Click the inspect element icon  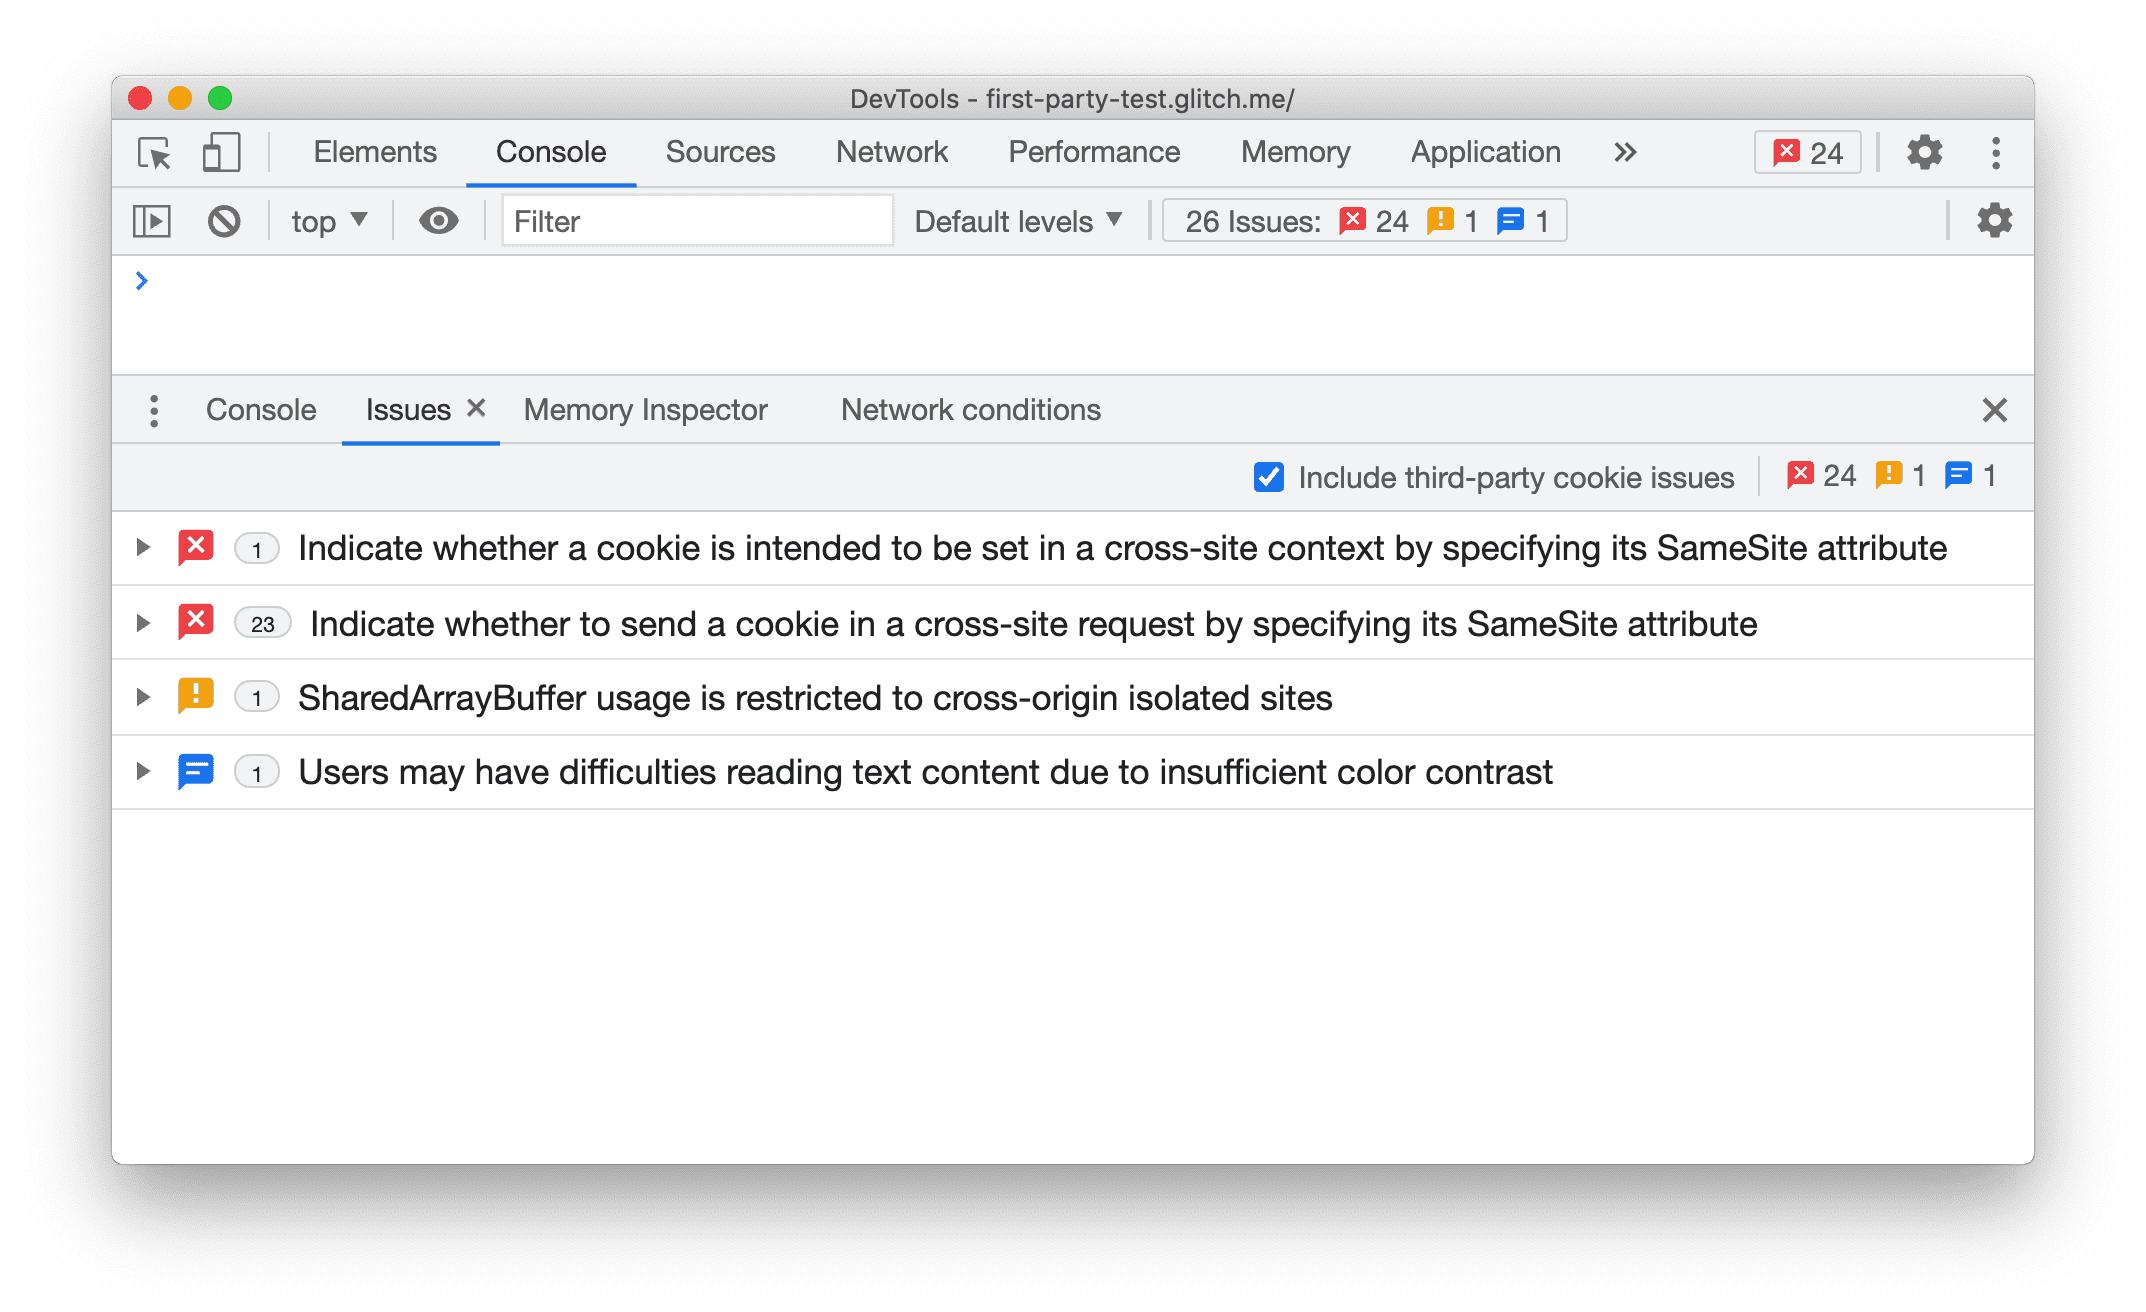coord(153,150)
